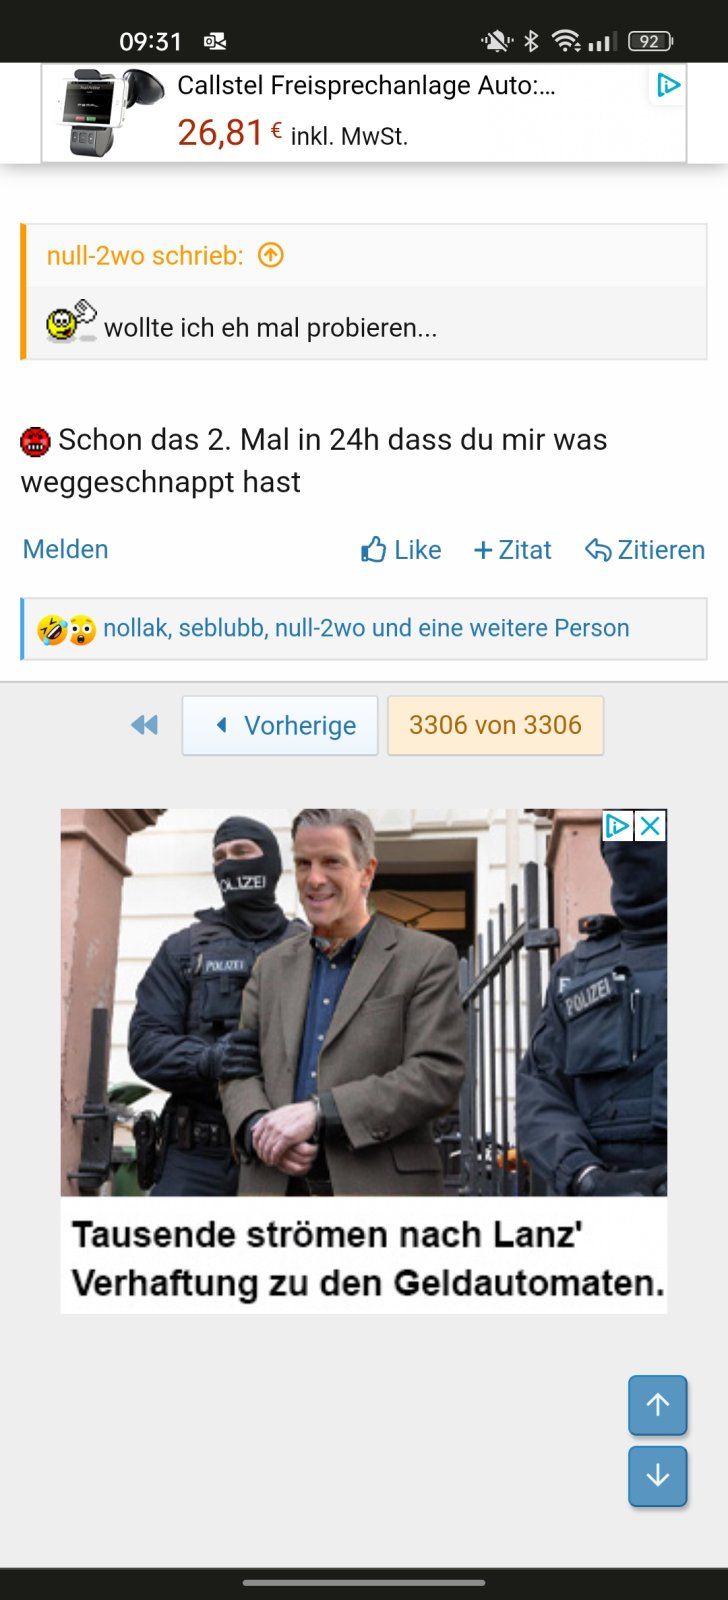Open AdChoices icon on the Callstel banner
Screen dimensions: 728x1600
point(668,85)
